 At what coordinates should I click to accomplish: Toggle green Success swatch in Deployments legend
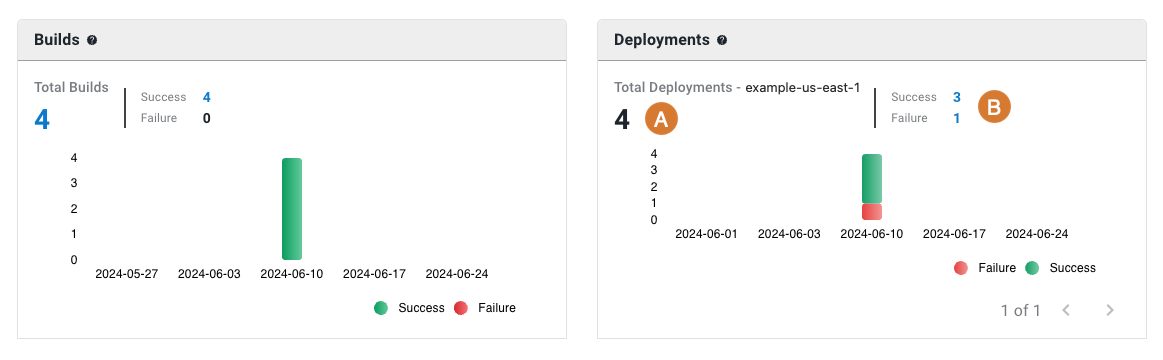tap(1032, 268)
